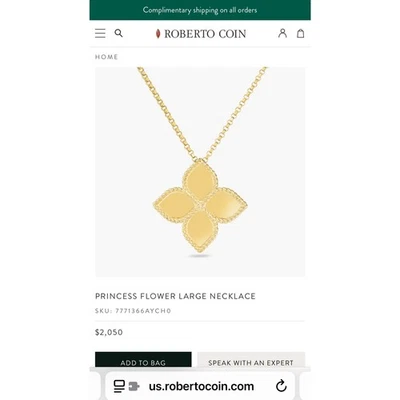Click the red gem in the logo
This screenshot has height=400, width=400.
click(158, 34)
